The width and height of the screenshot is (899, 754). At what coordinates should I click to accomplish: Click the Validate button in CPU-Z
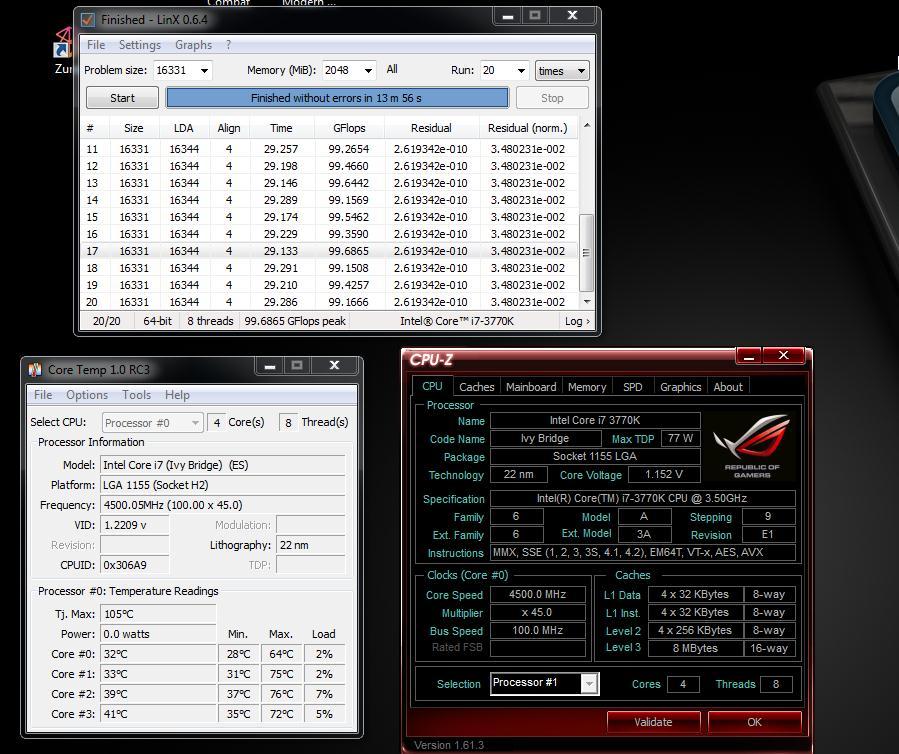click(x=653, y=722)
